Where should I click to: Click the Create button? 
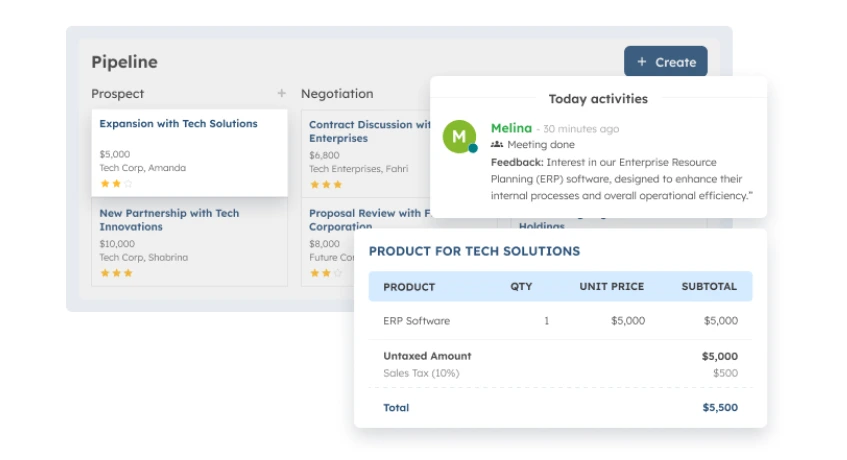coord(666,62)
